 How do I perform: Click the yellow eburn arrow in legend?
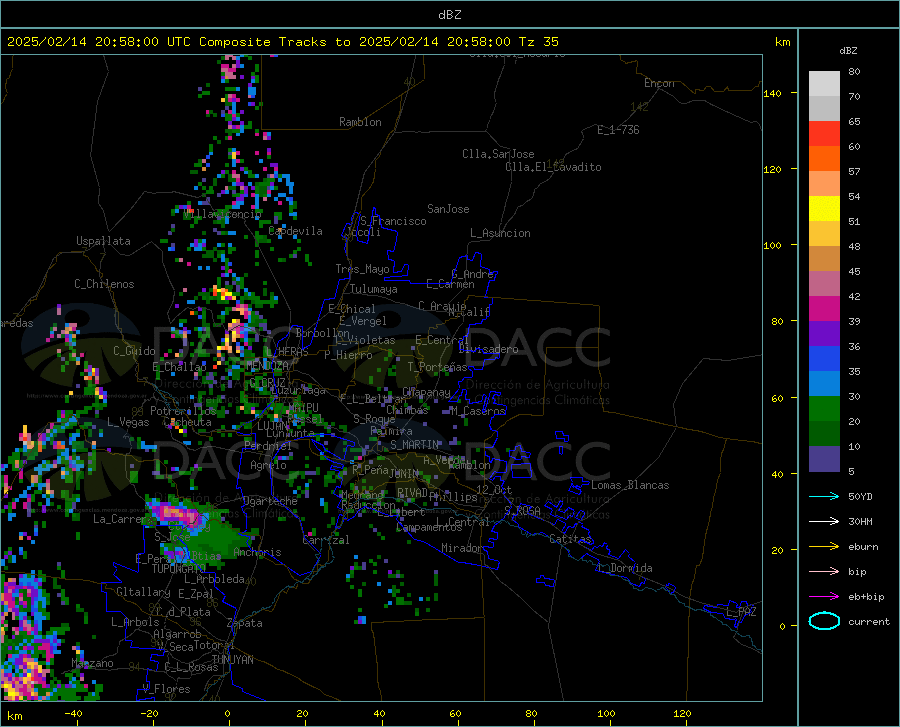(x=824, y=546)
